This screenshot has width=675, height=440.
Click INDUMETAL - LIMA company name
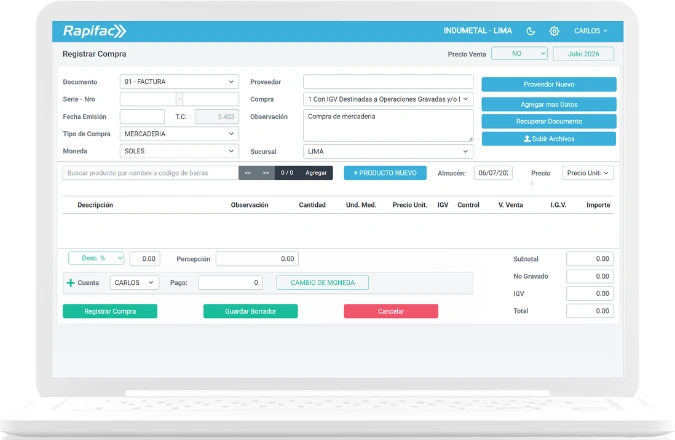477,31
